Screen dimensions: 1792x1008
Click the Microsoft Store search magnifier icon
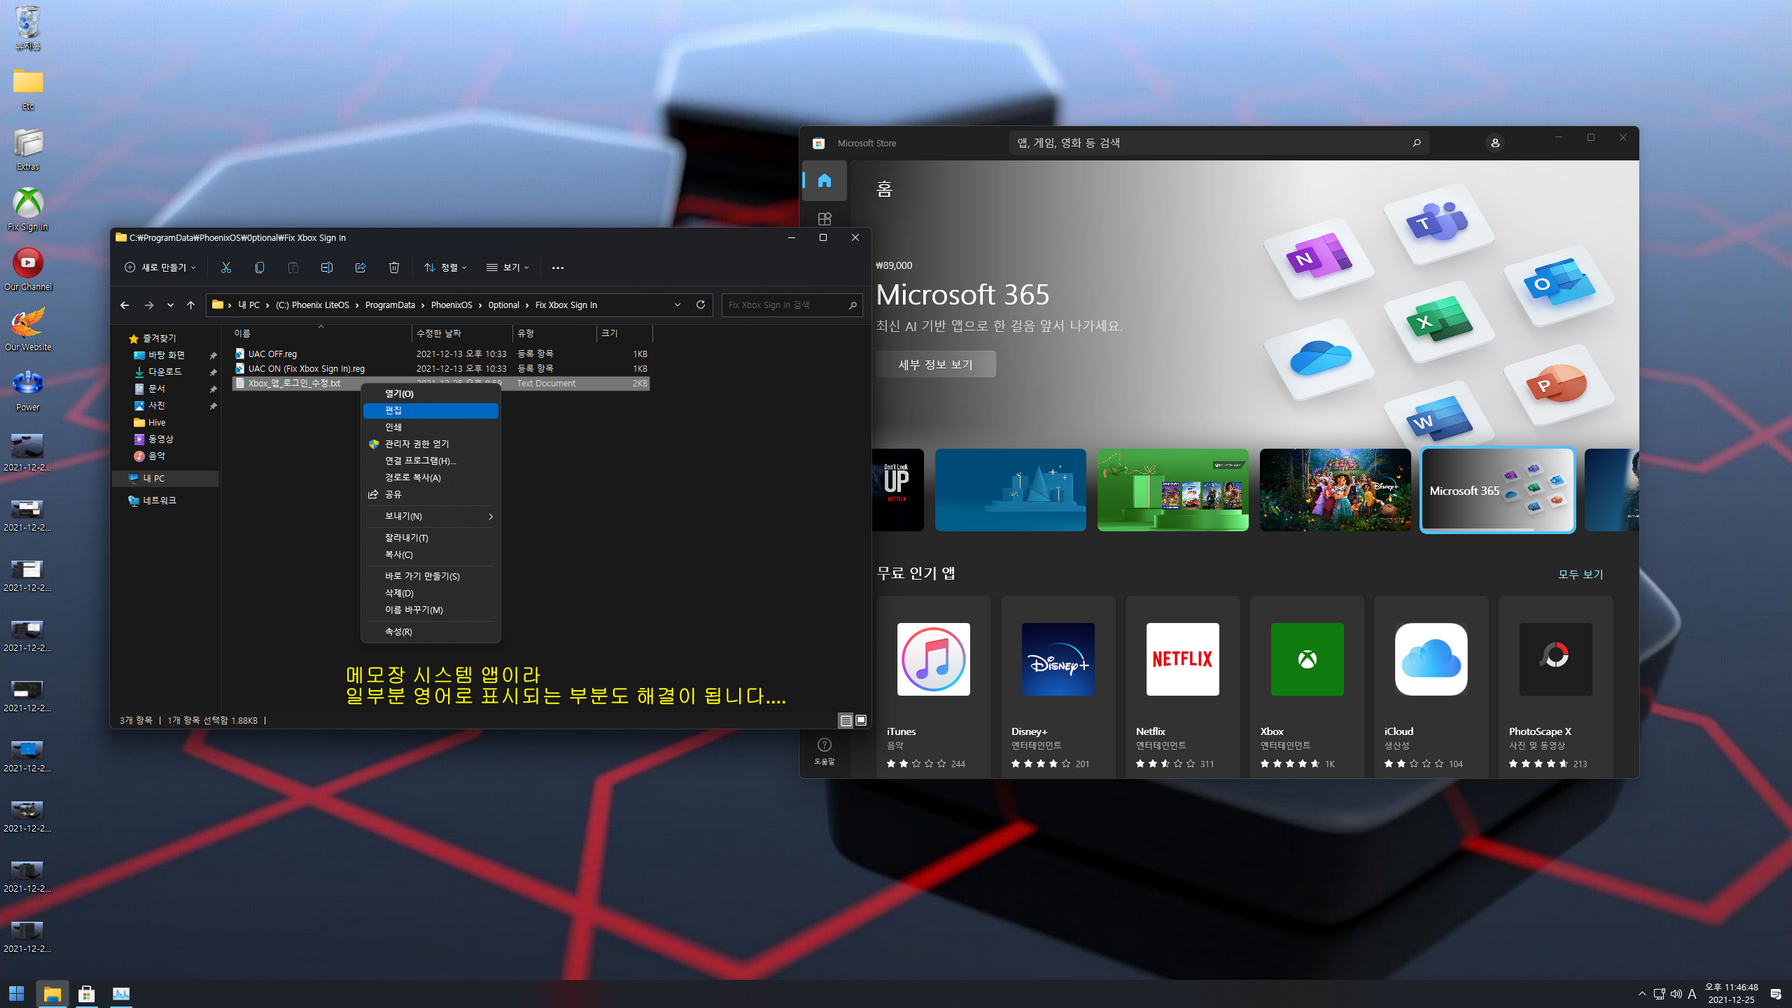click(x=1416, y=143)
